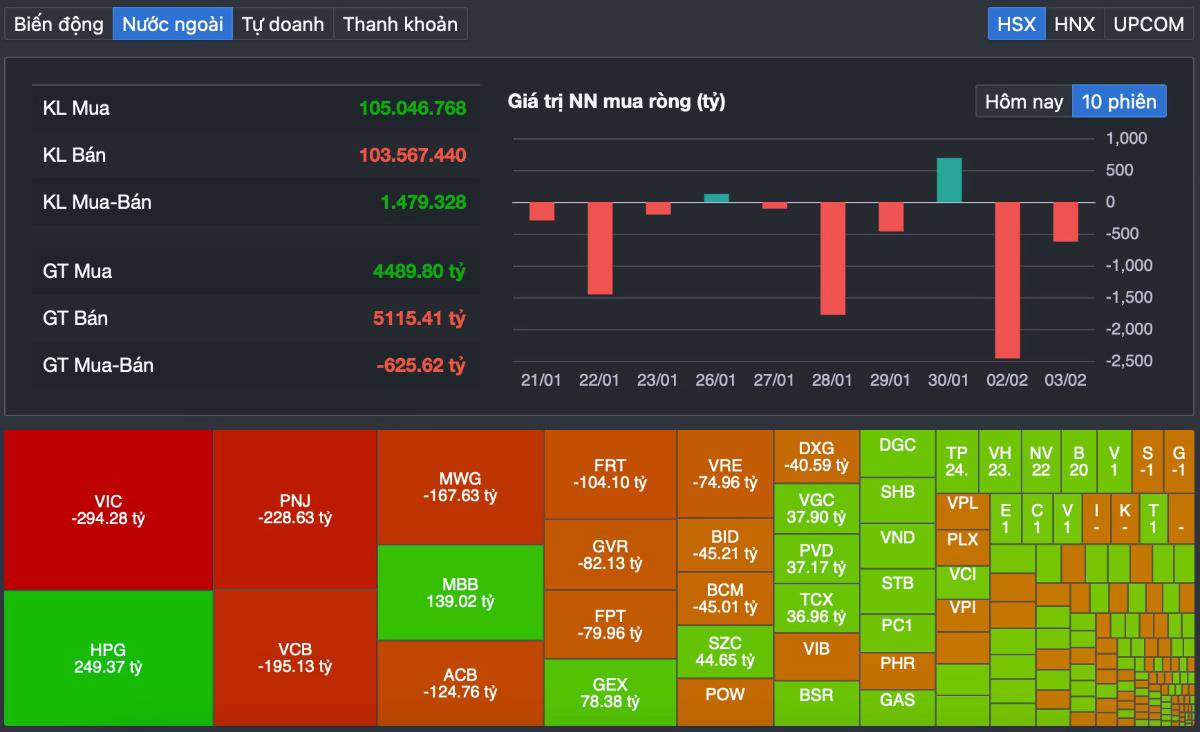Click the HPG 249.37 tỷ tile
The height and width of the screenshot is (732, 1200).
pyautogui.click(x=108, y=658)
